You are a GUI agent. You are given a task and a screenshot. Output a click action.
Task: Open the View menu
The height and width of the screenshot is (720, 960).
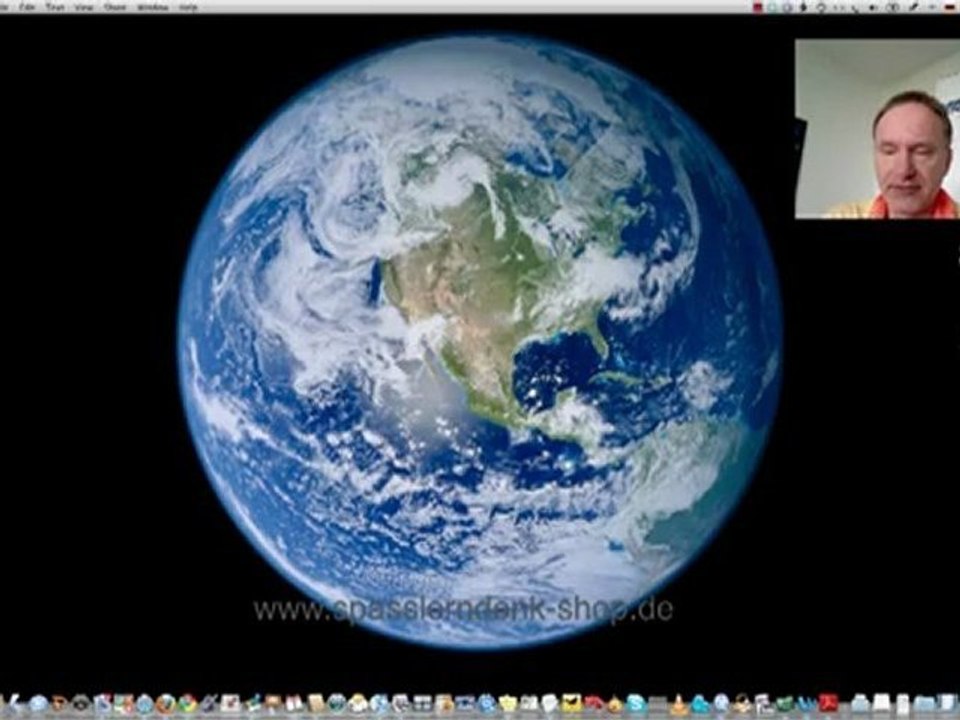point(83,7)
